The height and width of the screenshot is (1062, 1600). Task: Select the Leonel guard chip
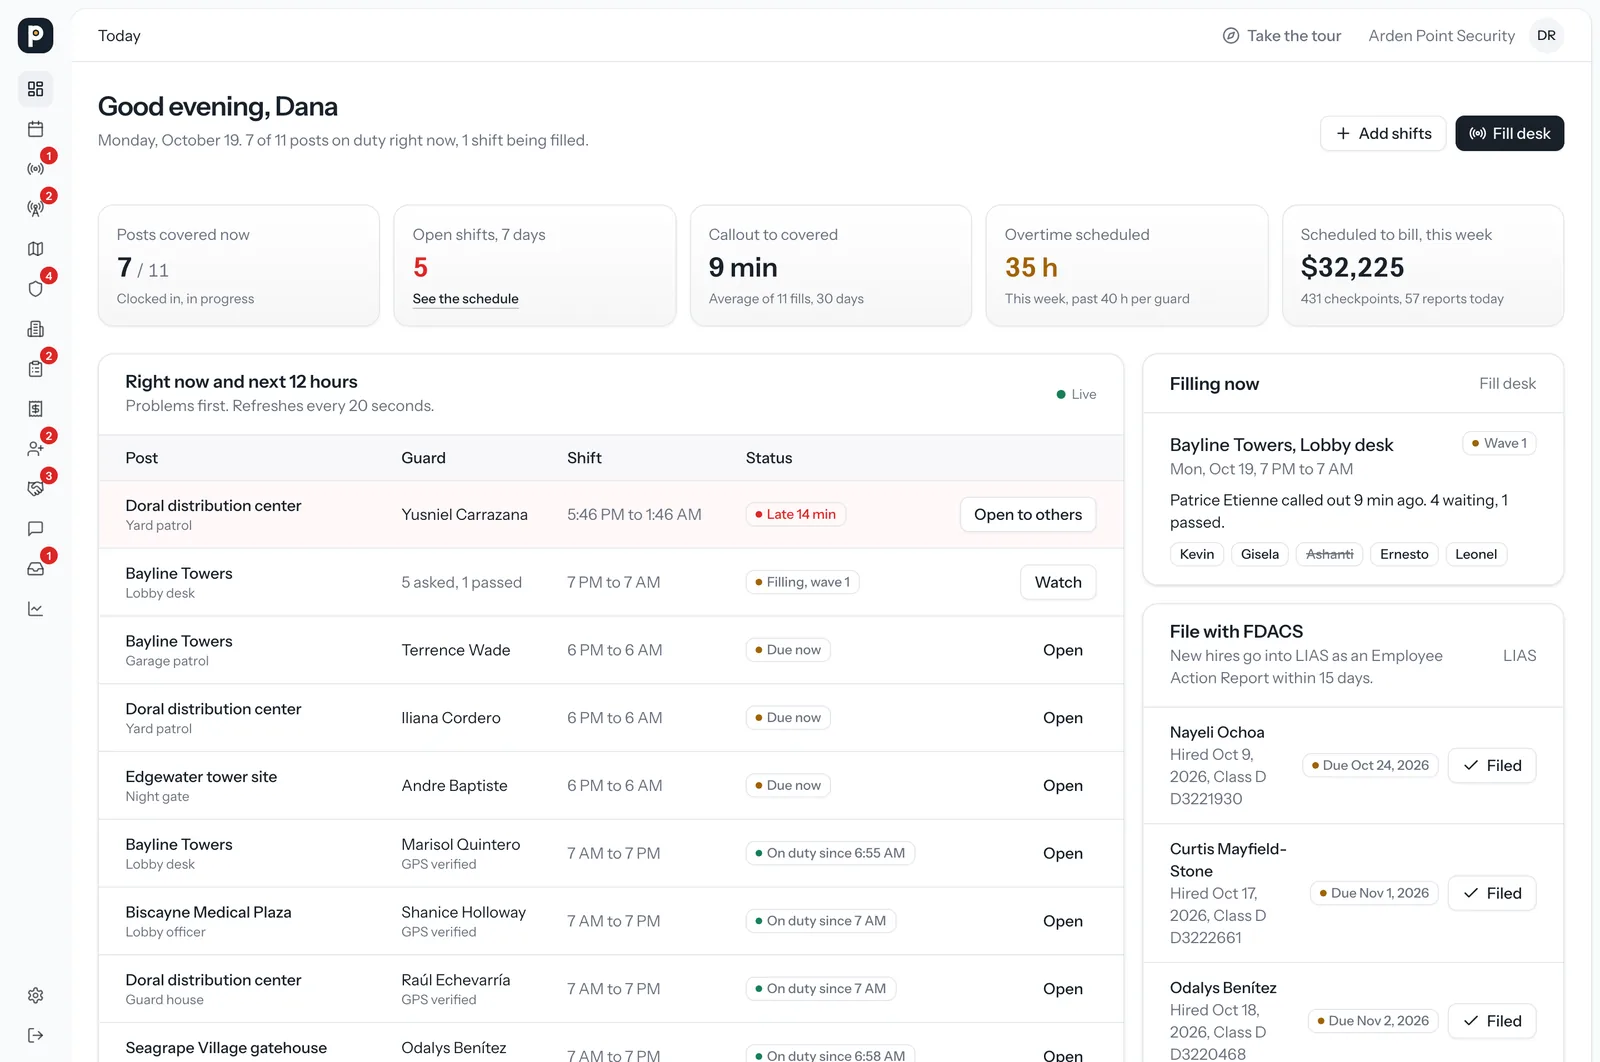1476,555
